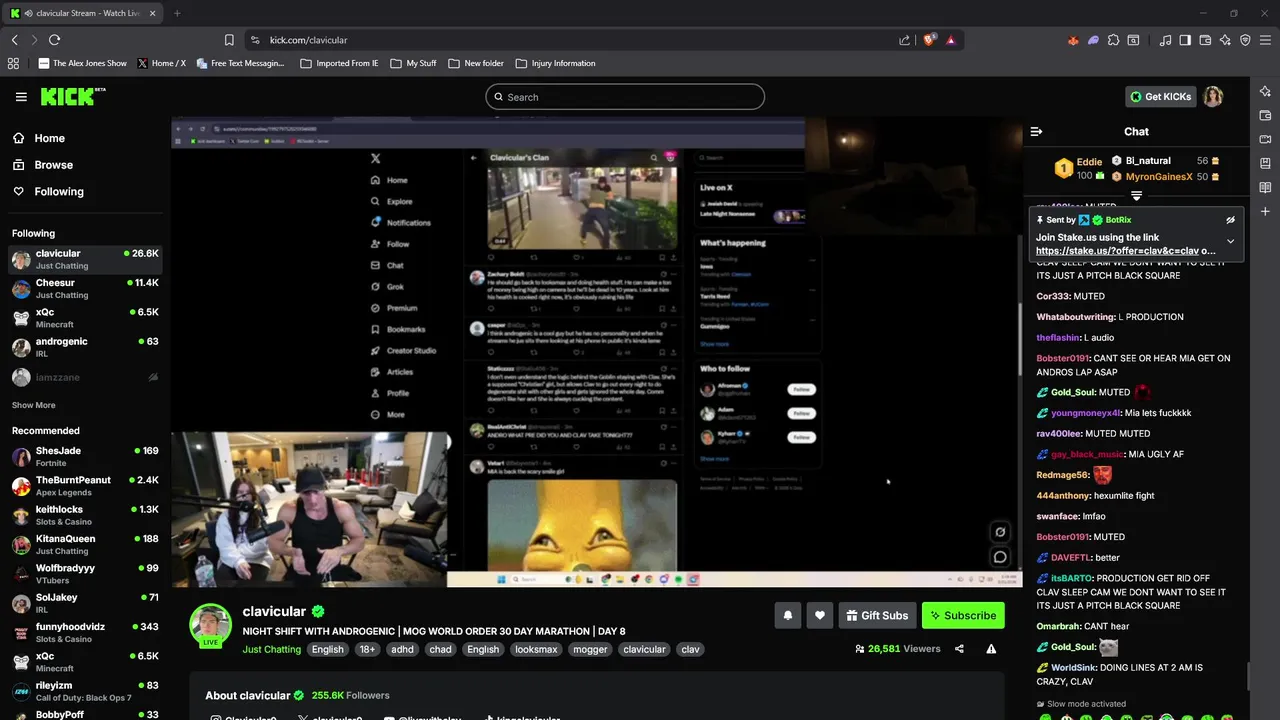Click the Get KICKs button
1280x720 pixels.
pos(1160,97)
